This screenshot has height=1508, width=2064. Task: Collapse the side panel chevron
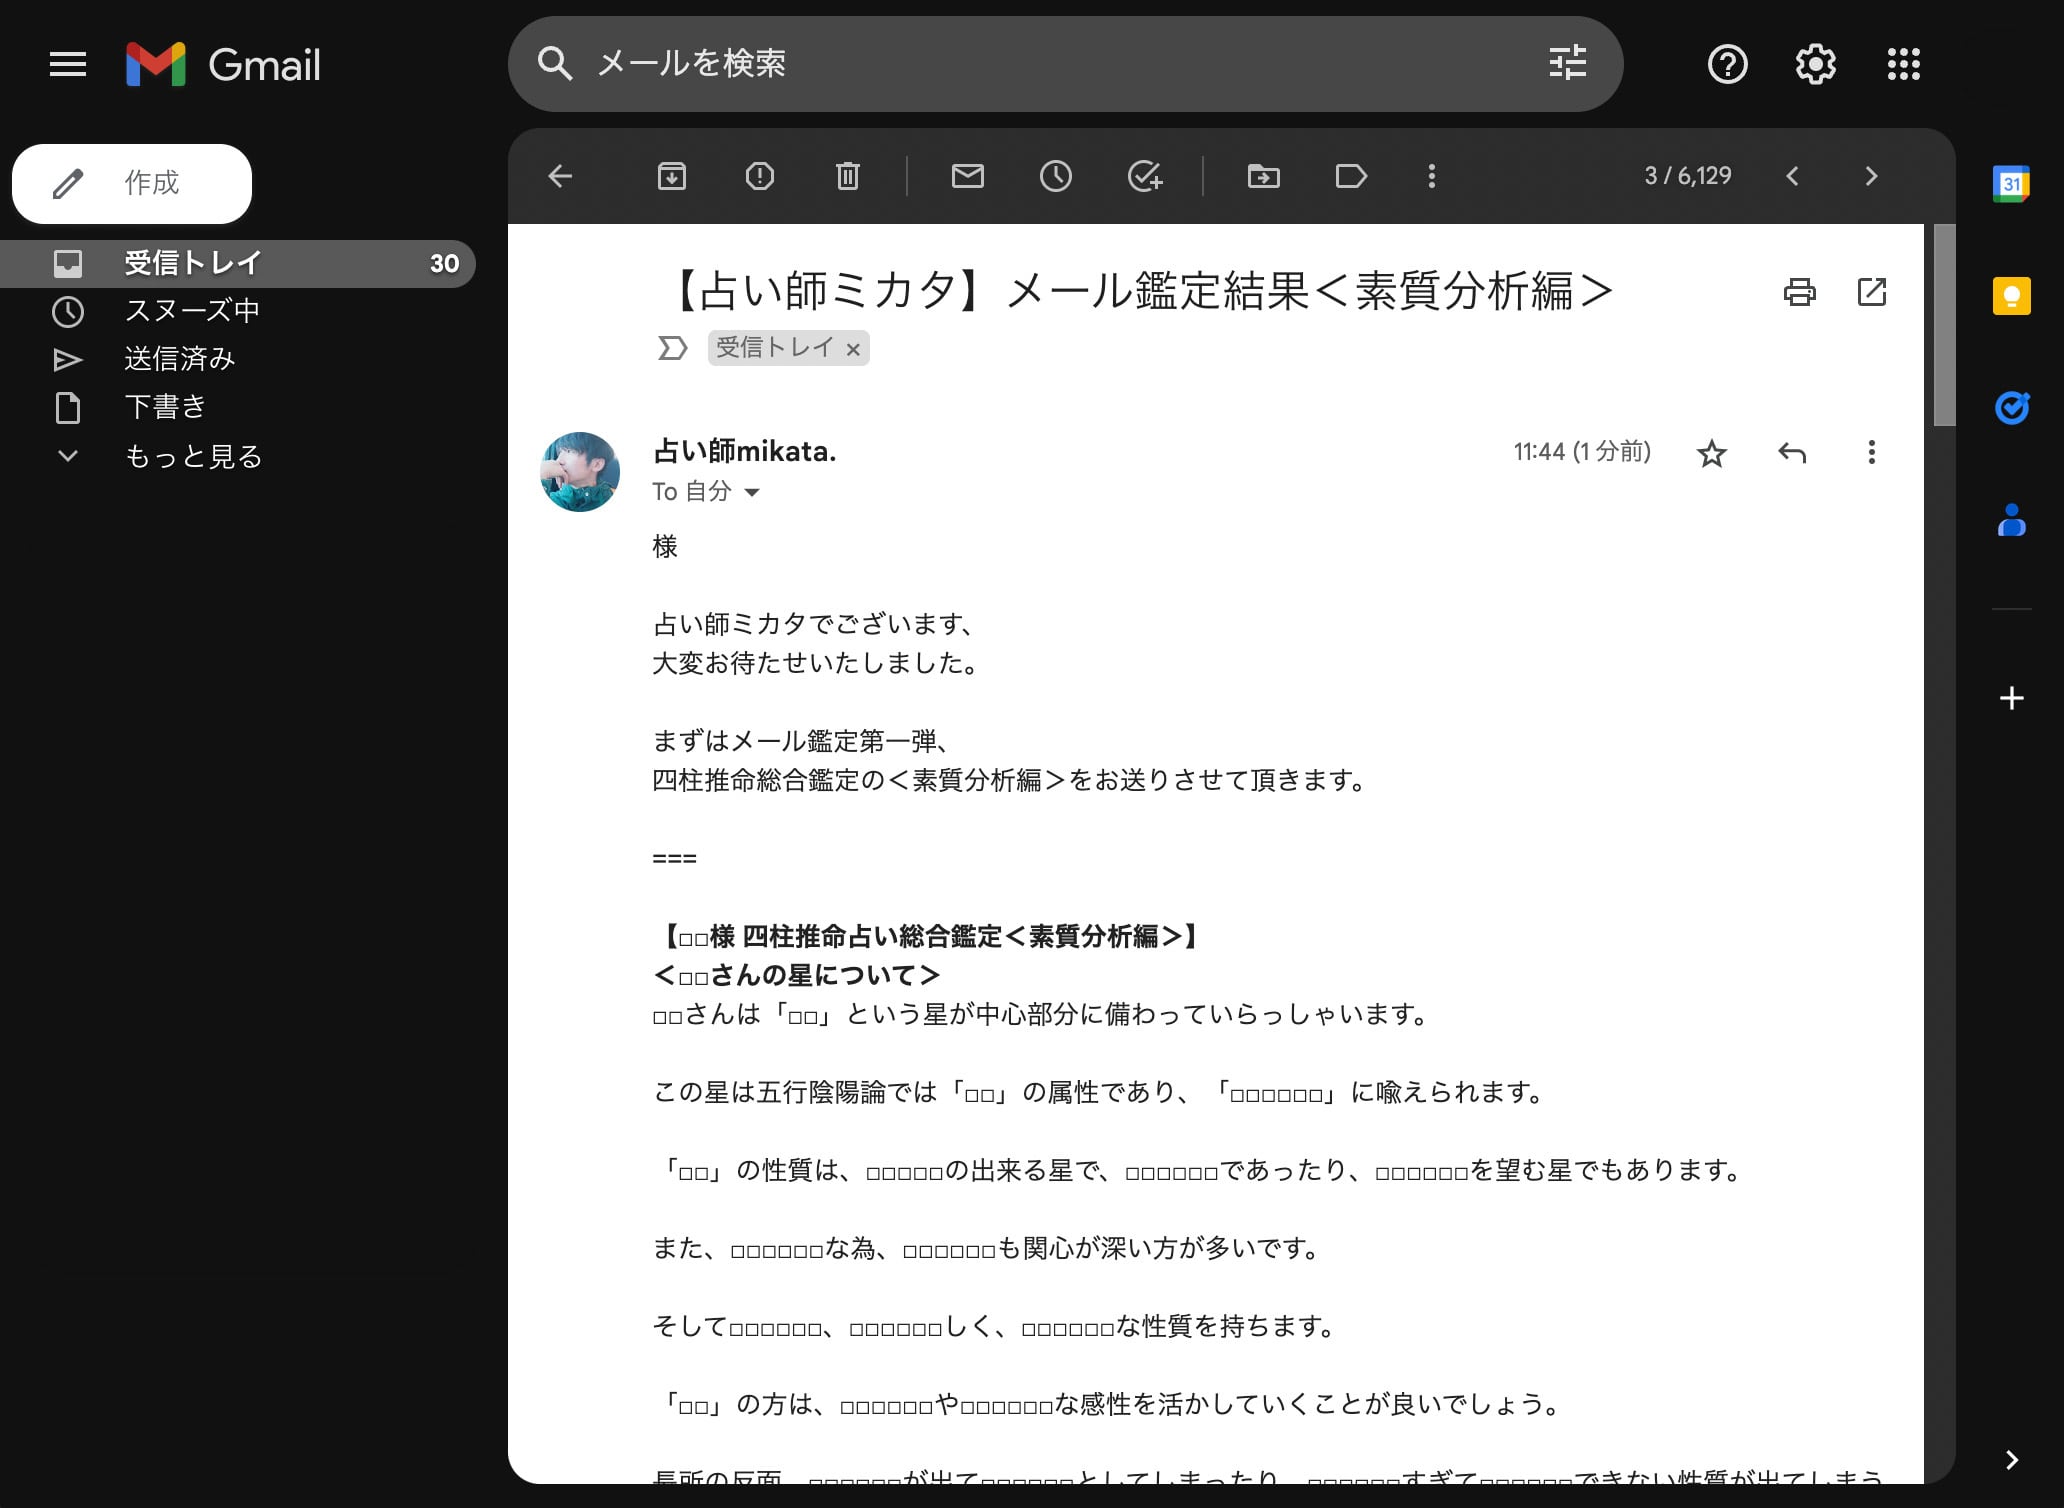2011,1460
